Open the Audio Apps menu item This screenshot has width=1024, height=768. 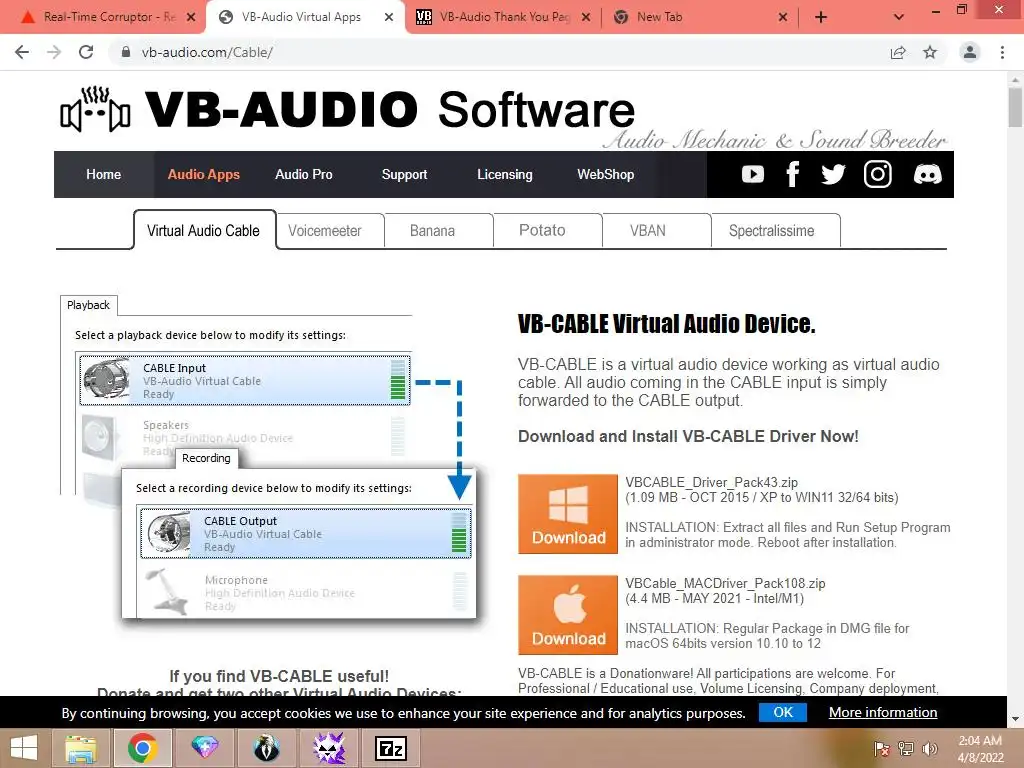tap(204, 174)
